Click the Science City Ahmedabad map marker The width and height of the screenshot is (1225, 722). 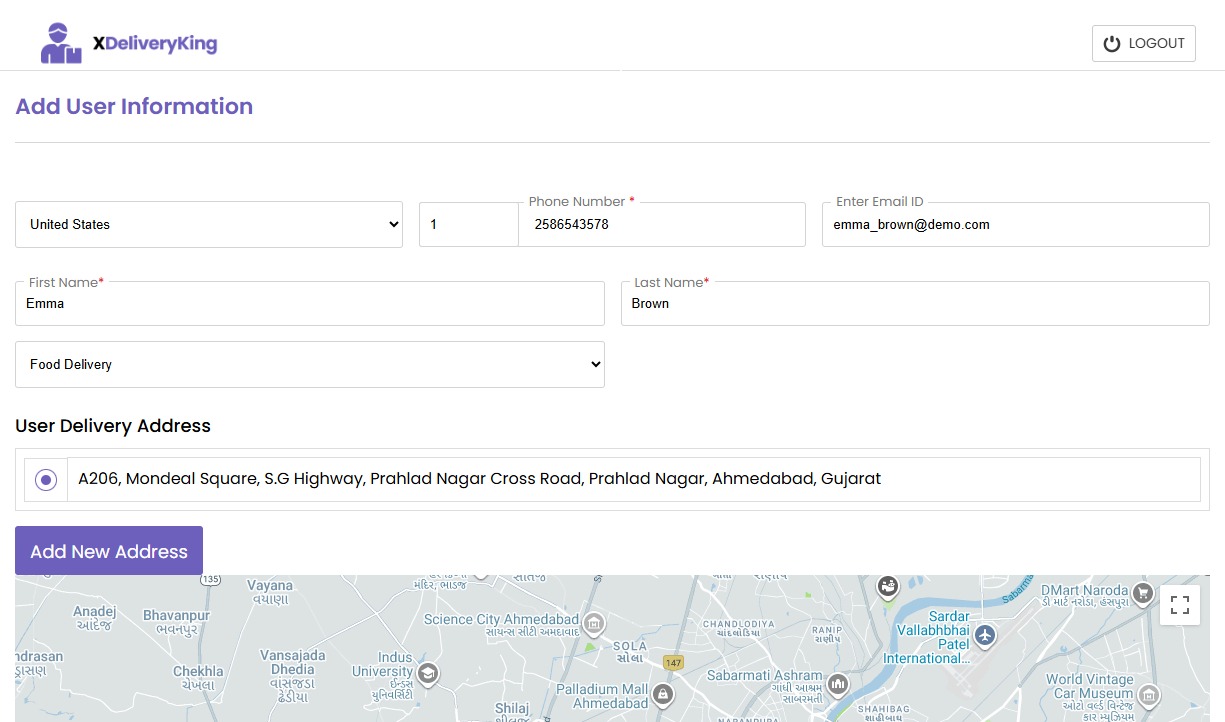[594, 624]
